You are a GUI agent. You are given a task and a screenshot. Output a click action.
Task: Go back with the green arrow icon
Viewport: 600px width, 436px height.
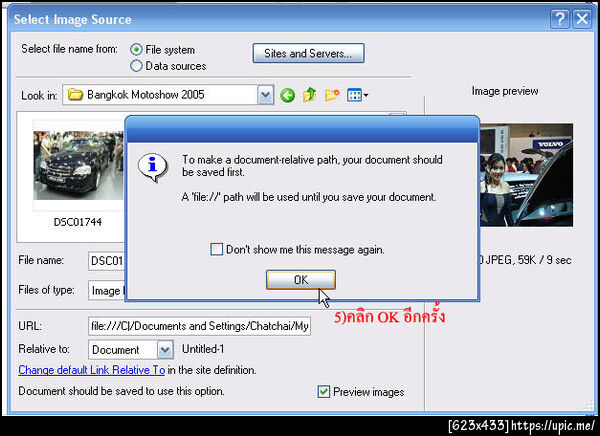(x=287, y=95)
